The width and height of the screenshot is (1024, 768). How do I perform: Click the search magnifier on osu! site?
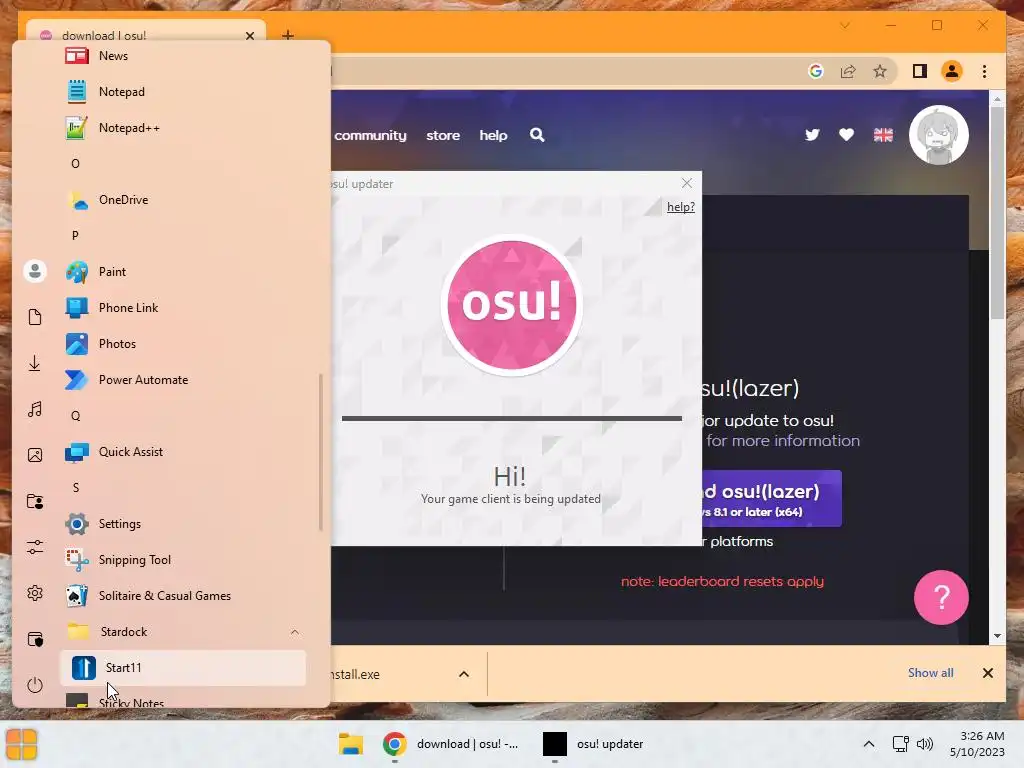coord(537,135)
